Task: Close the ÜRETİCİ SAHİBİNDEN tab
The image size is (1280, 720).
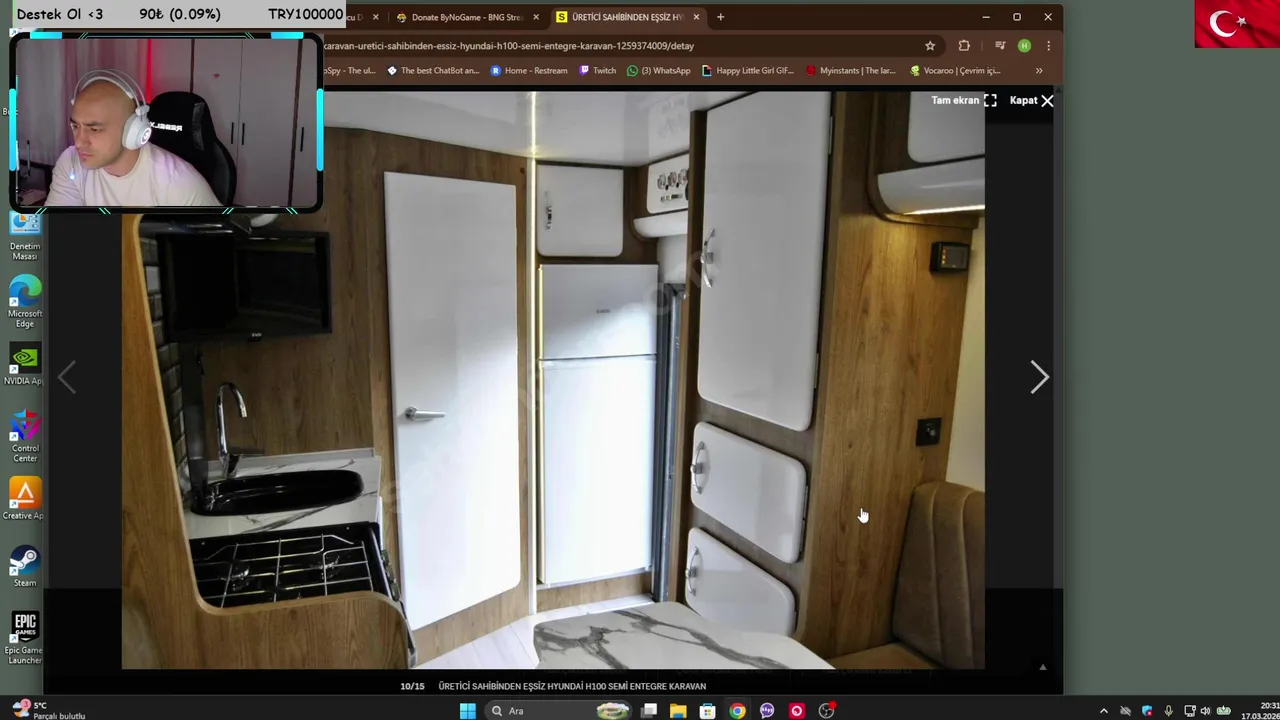Action: [696, 17]
